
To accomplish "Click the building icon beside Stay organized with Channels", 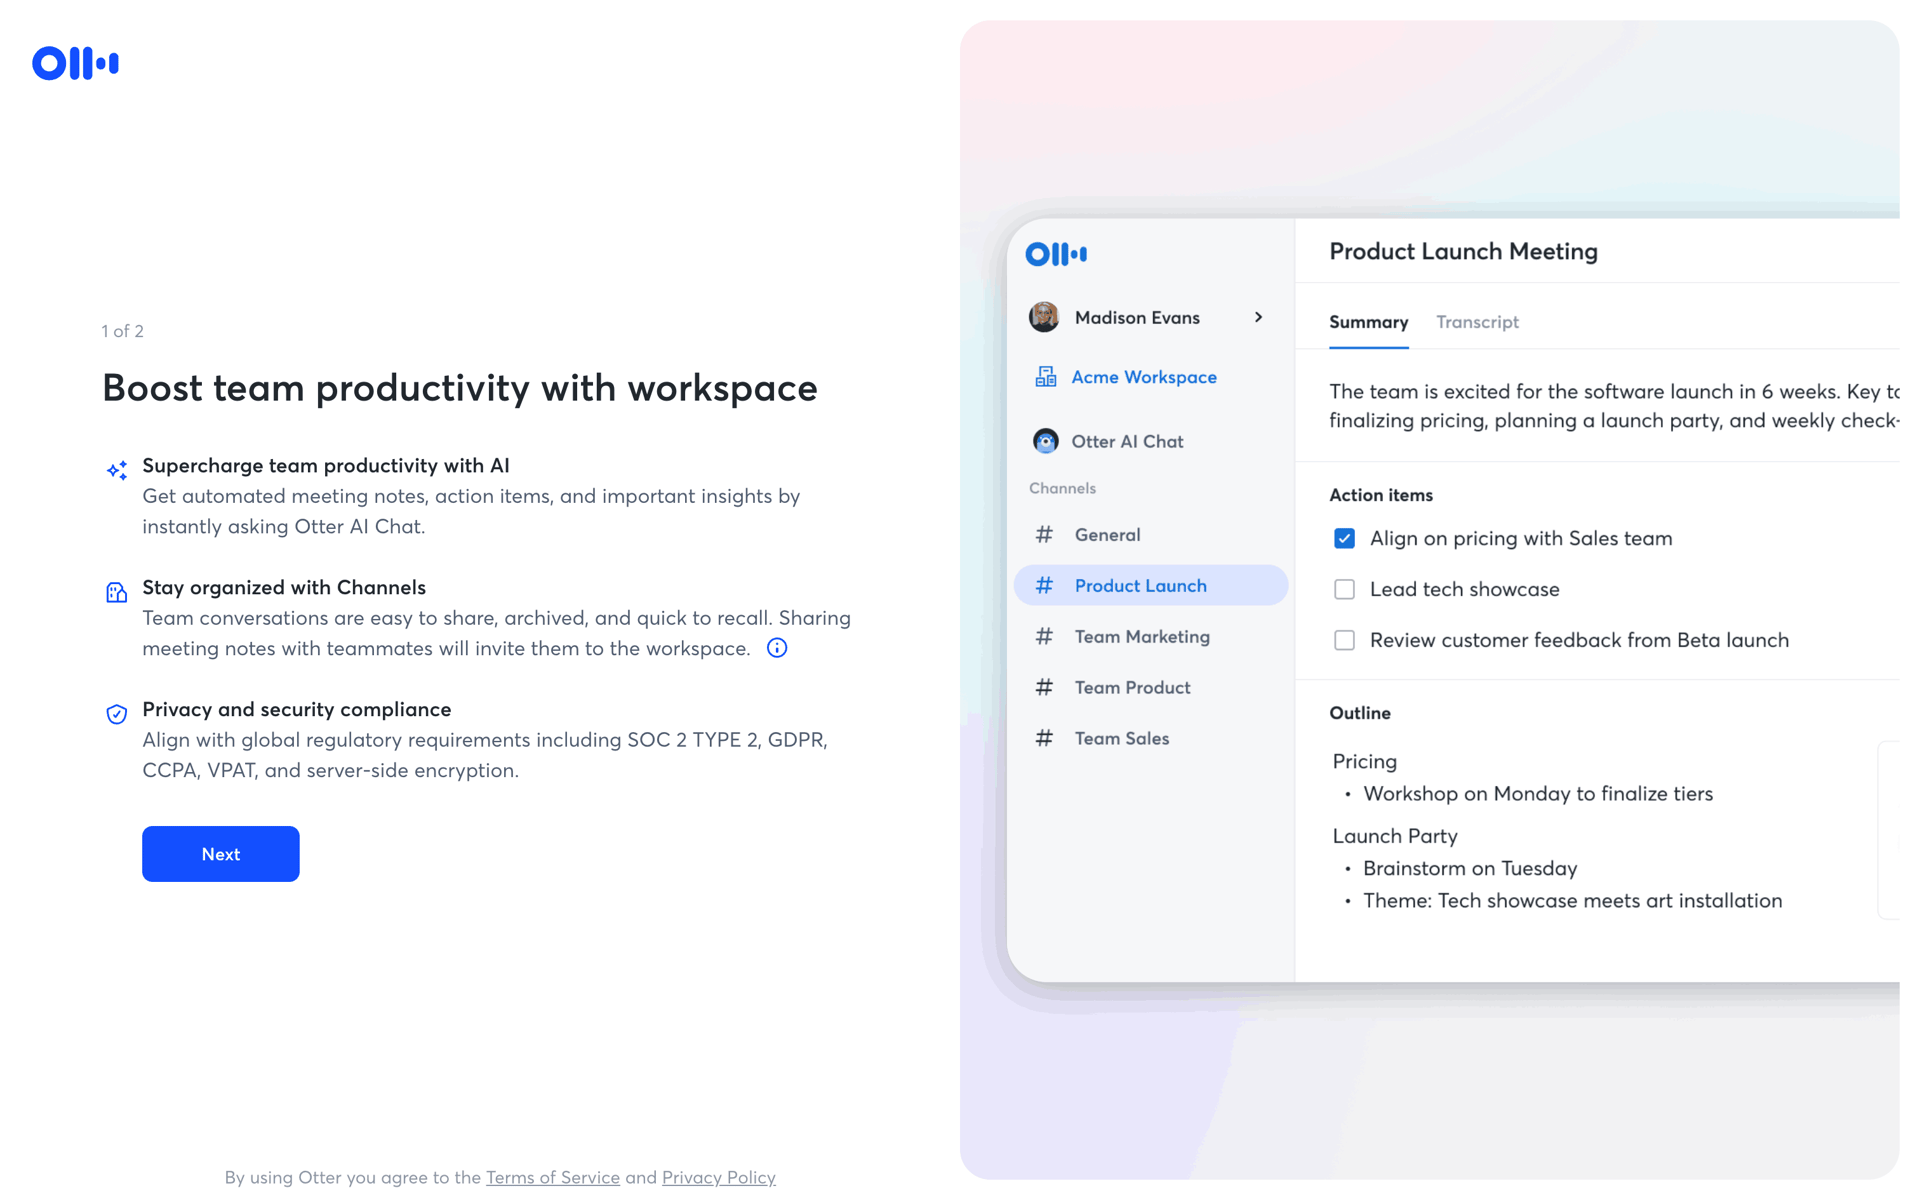I will pyautogui.click(x=117, y=592).
